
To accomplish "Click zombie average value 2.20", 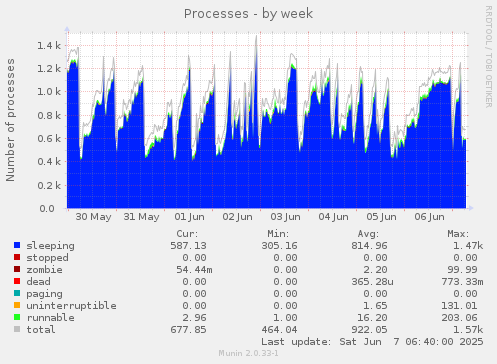I will pyautogui.click(x=375, y=270).
